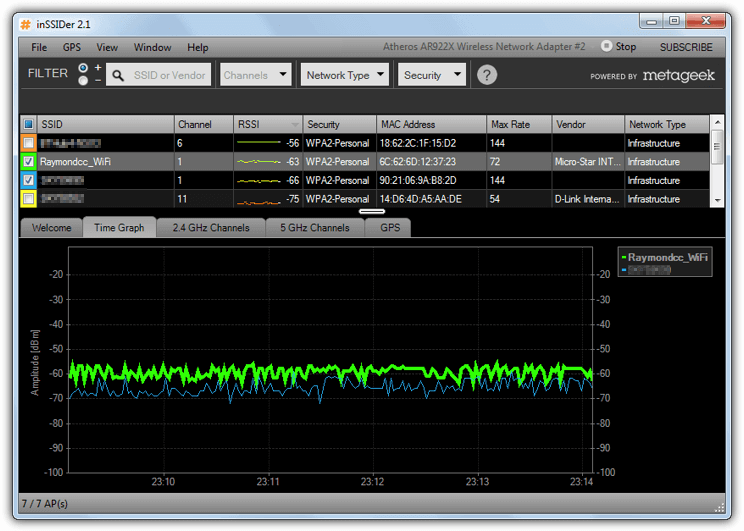744x531 pixels.
Task: Select the Raymondcc_WiFi SSID row
Action: tap(364, 162)
